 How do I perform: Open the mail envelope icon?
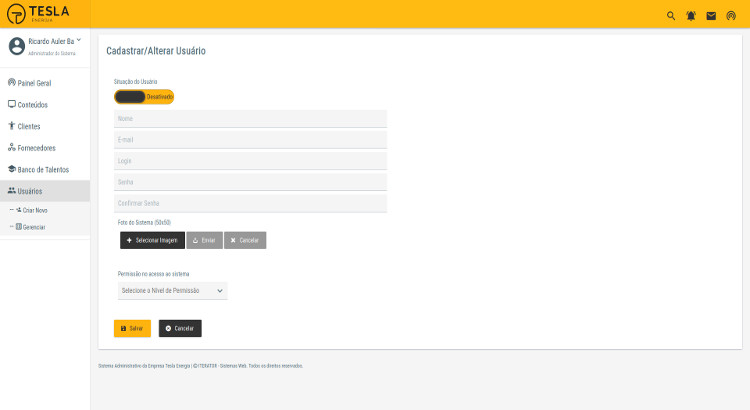711,16
